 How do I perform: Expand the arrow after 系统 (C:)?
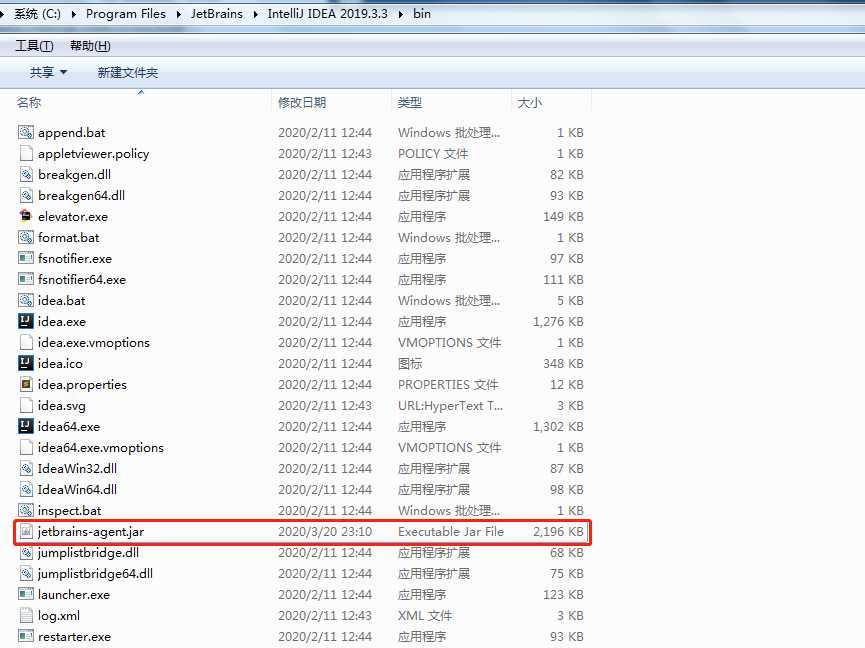point(73,14)
